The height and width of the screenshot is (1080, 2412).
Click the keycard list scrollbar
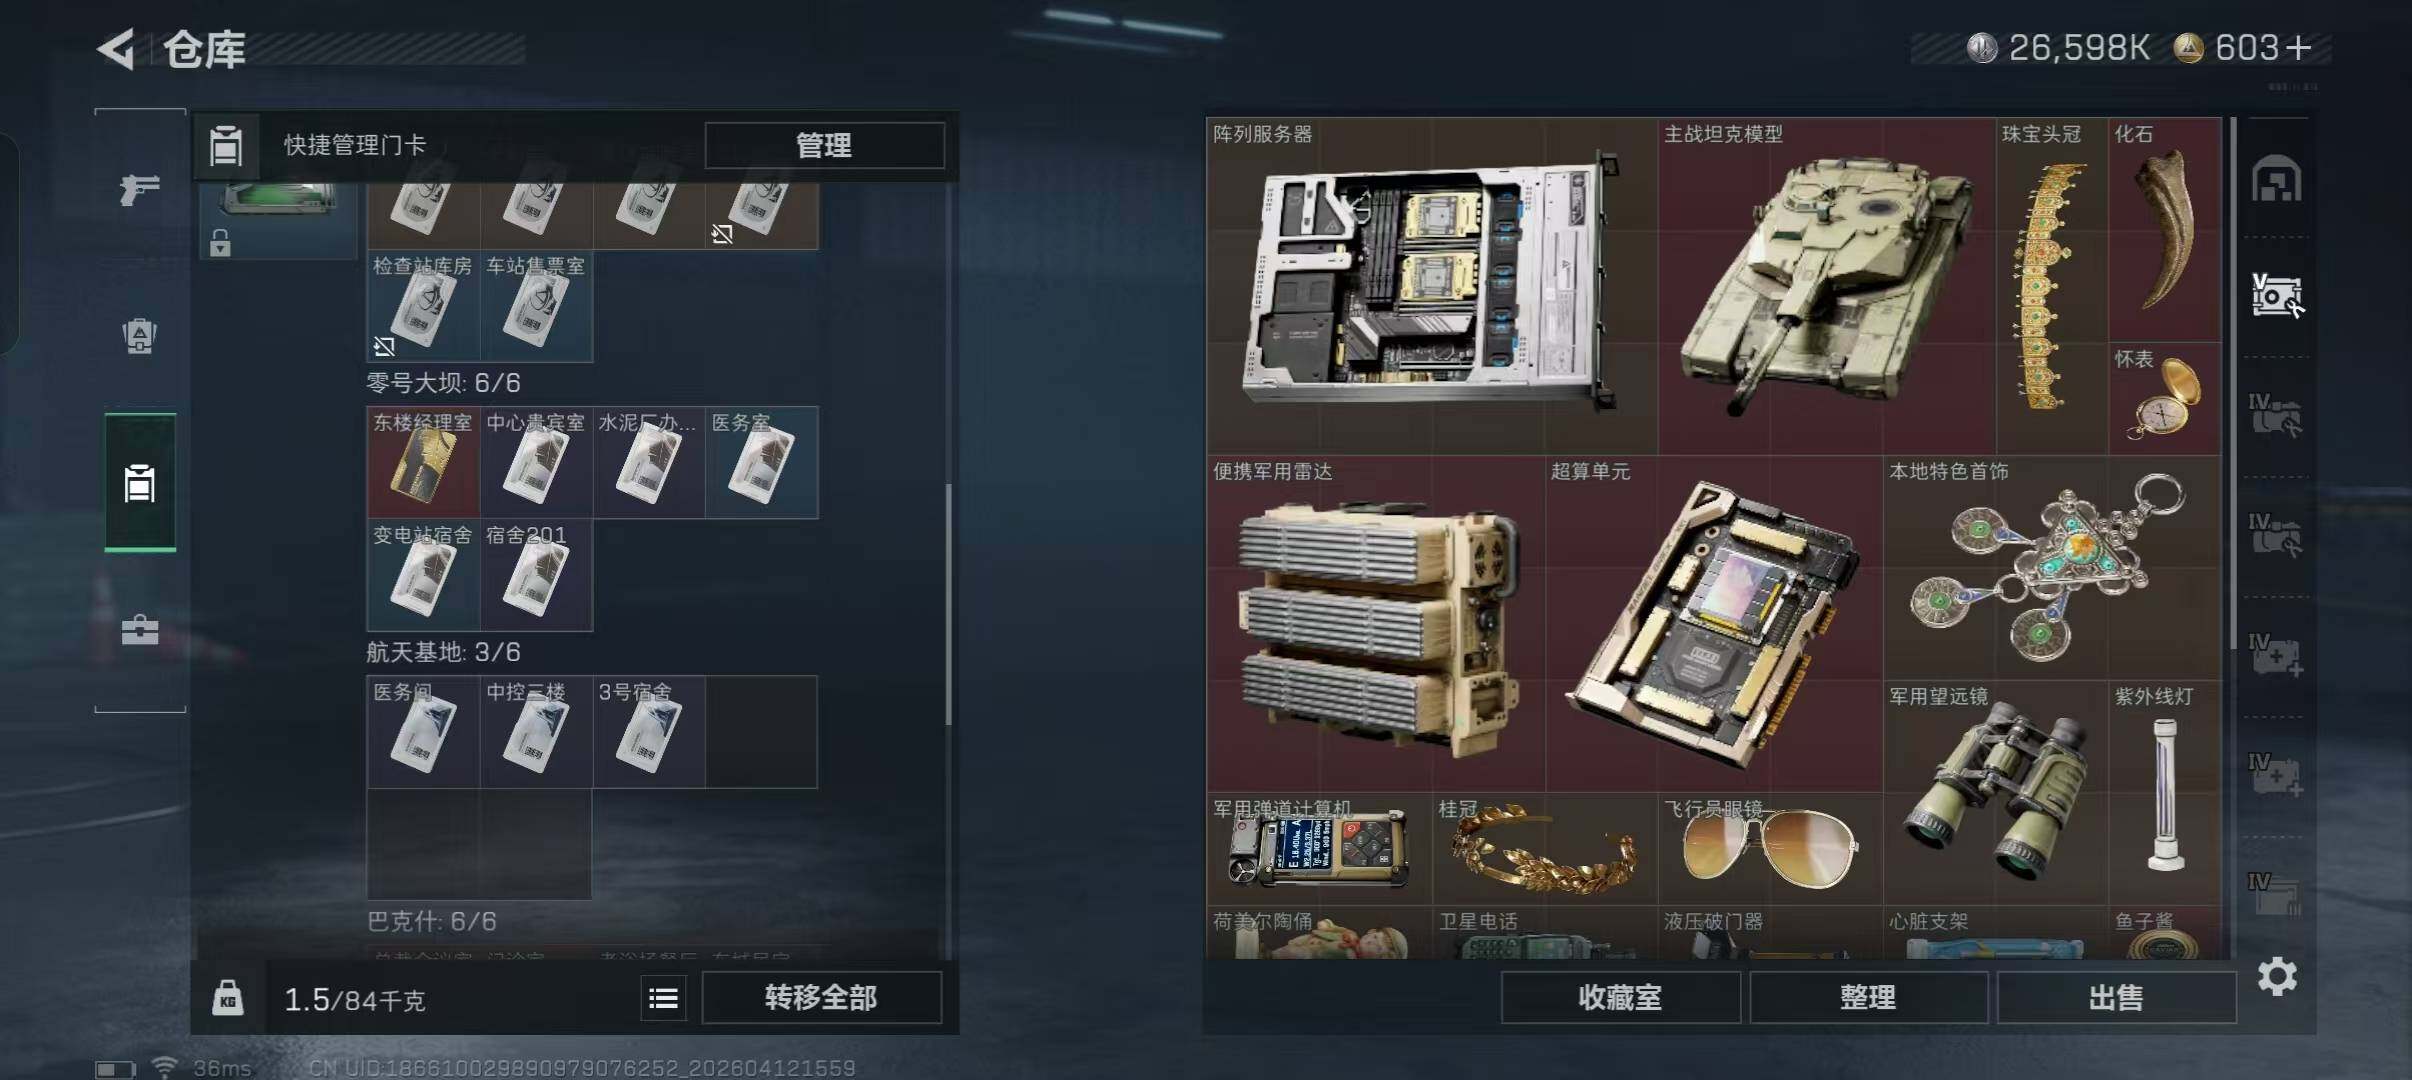point(948,604)
